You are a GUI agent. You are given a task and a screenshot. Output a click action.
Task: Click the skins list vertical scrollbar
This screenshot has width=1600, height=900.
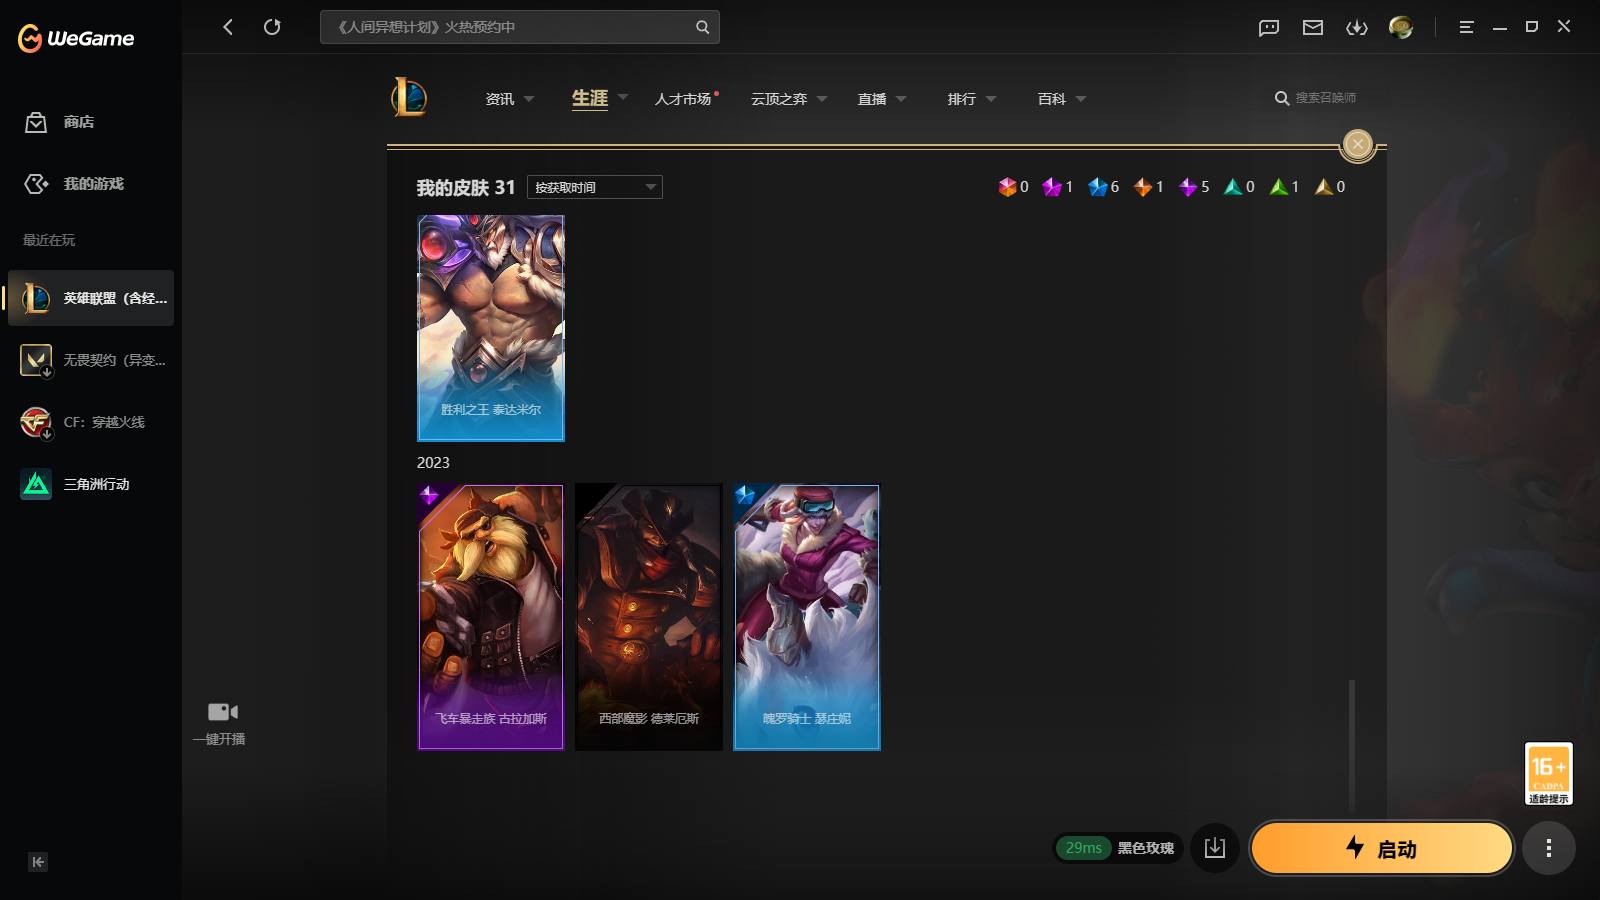click(x=1352, y=745)
